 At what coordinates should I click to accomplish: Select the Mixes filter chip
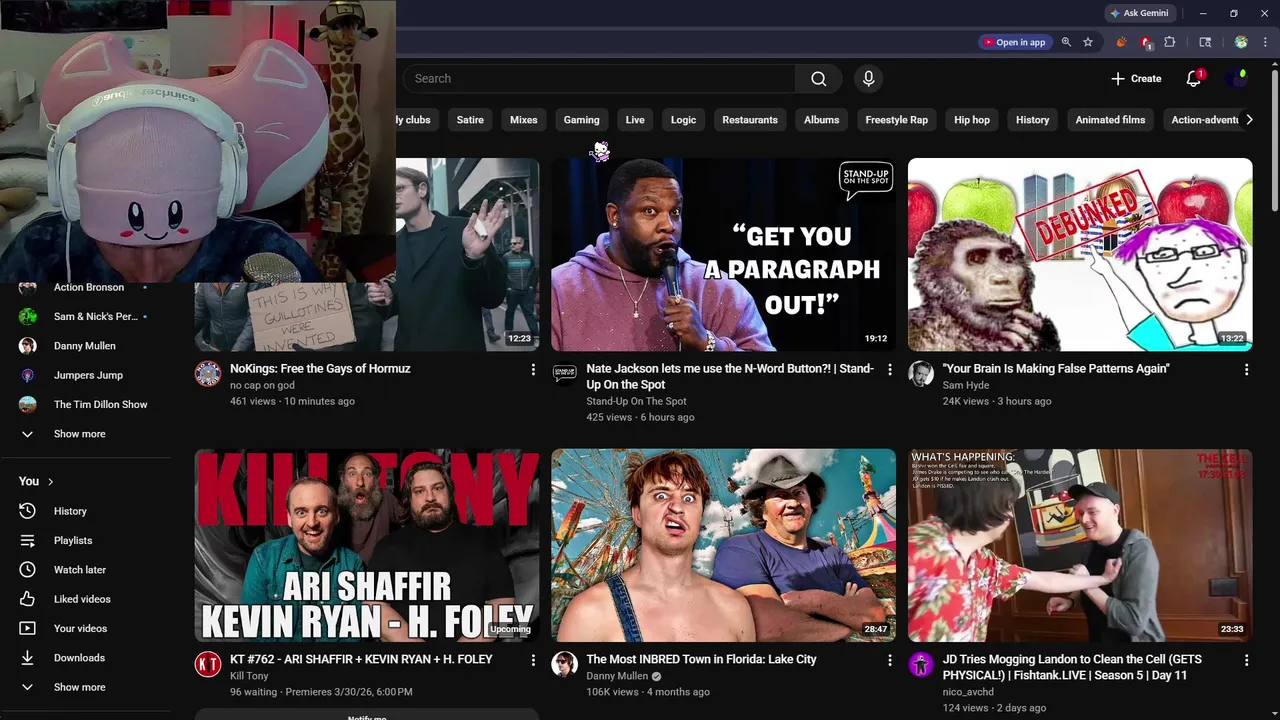pos(524,120)
